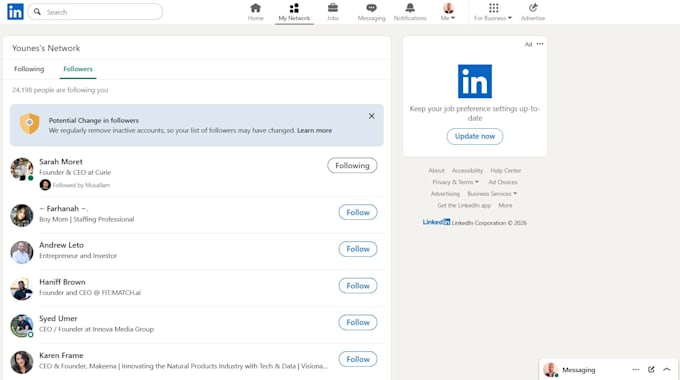
Task: Open Karen Frame's name link
Action: coord(61,355)
